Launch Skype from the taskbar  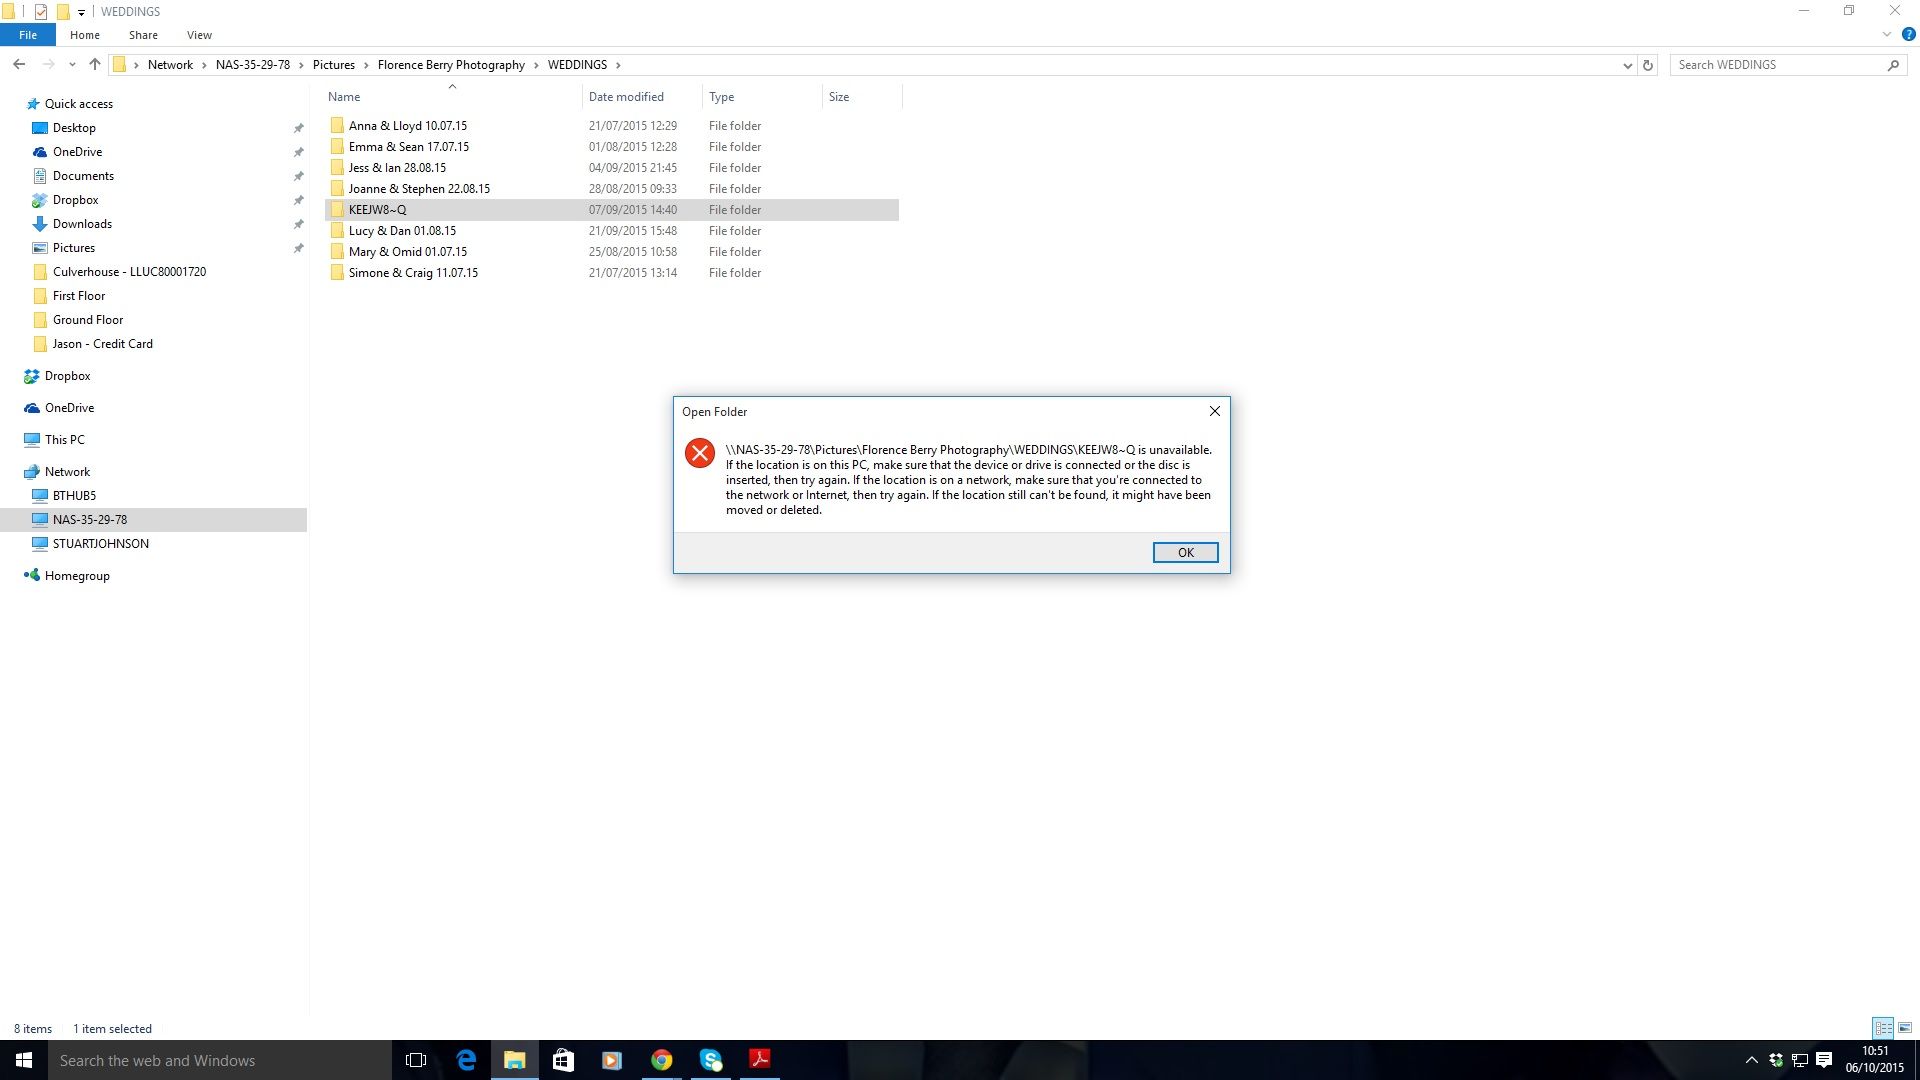712,1060
